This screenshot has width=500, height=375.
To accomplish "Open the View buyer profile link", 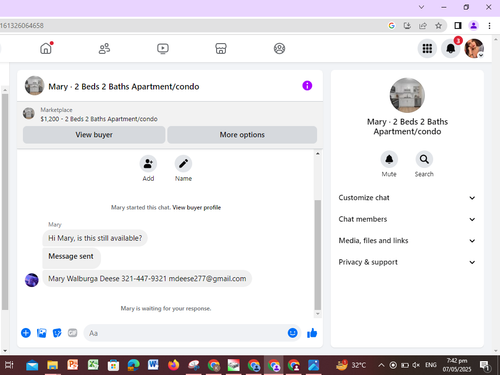I will [x=197, y=208].
